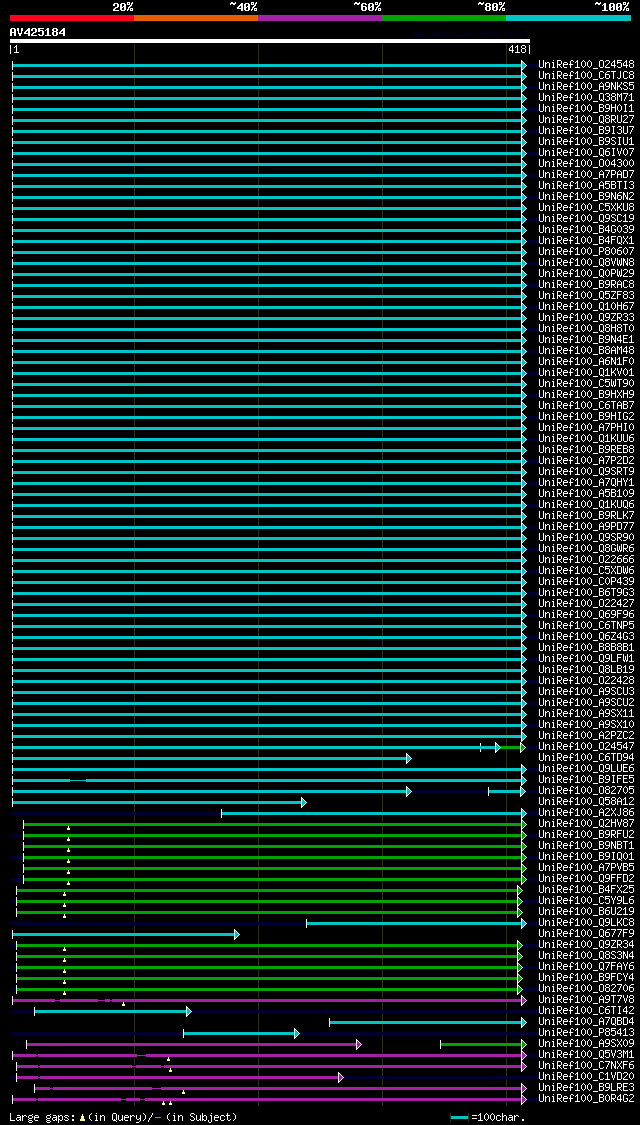Open hit UniRef100_P80607
This screenshot has height=1125, width=640.
coord(586,251)
